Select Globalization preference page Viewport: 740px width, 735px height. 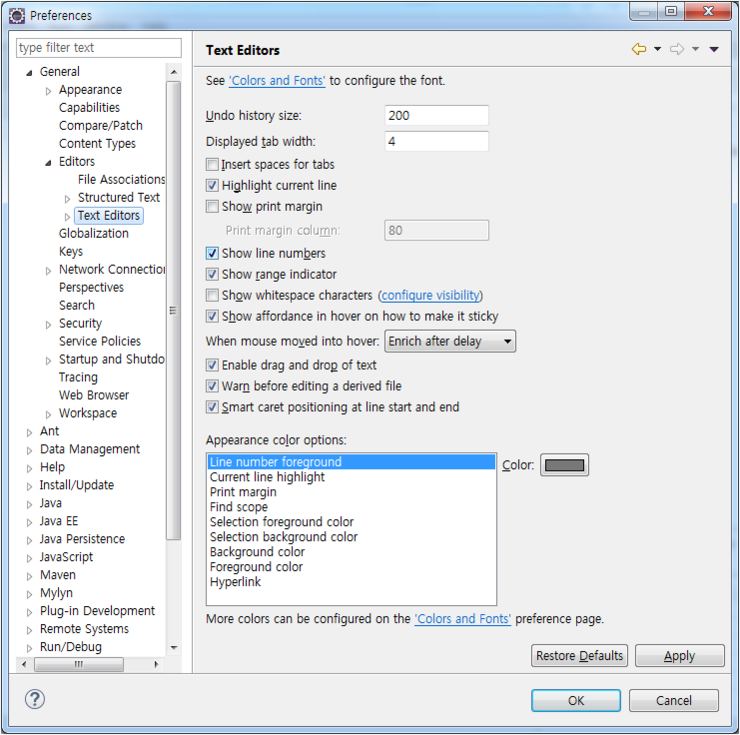93,233
